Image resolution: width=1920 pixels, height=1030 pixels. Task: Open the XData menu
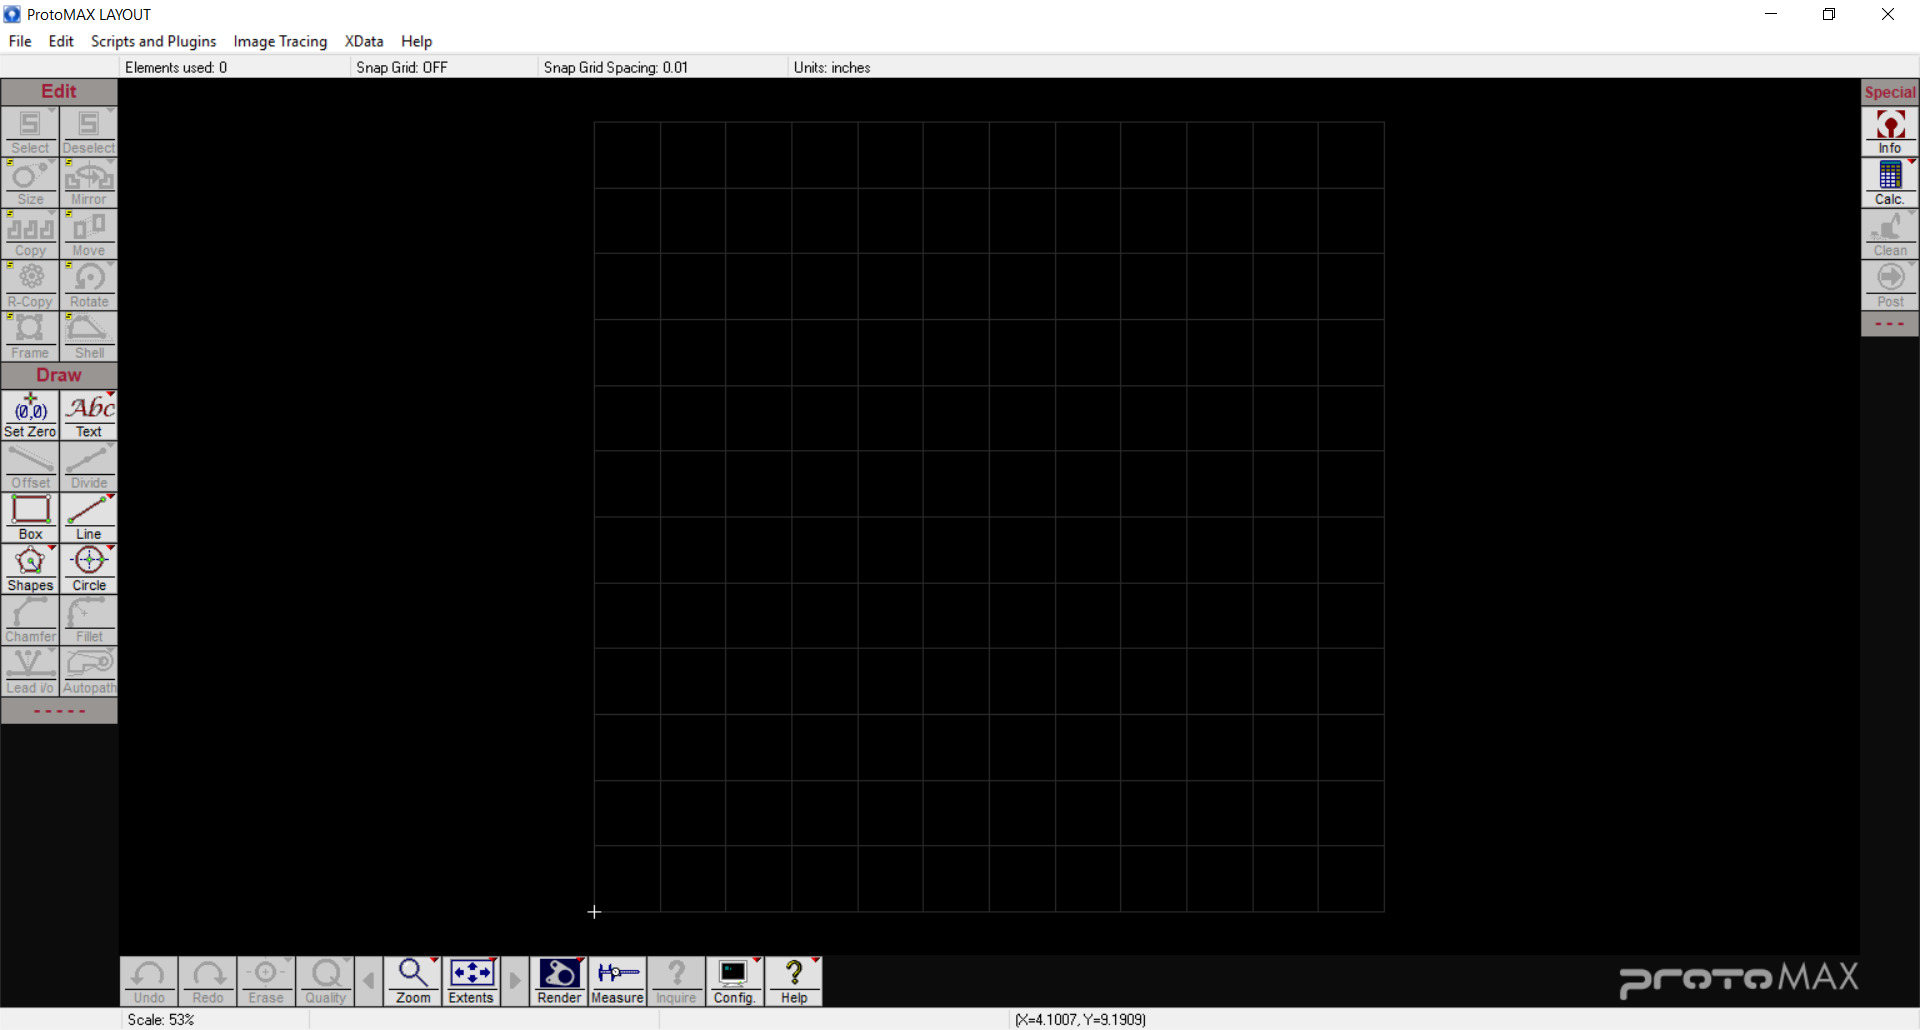364,41
